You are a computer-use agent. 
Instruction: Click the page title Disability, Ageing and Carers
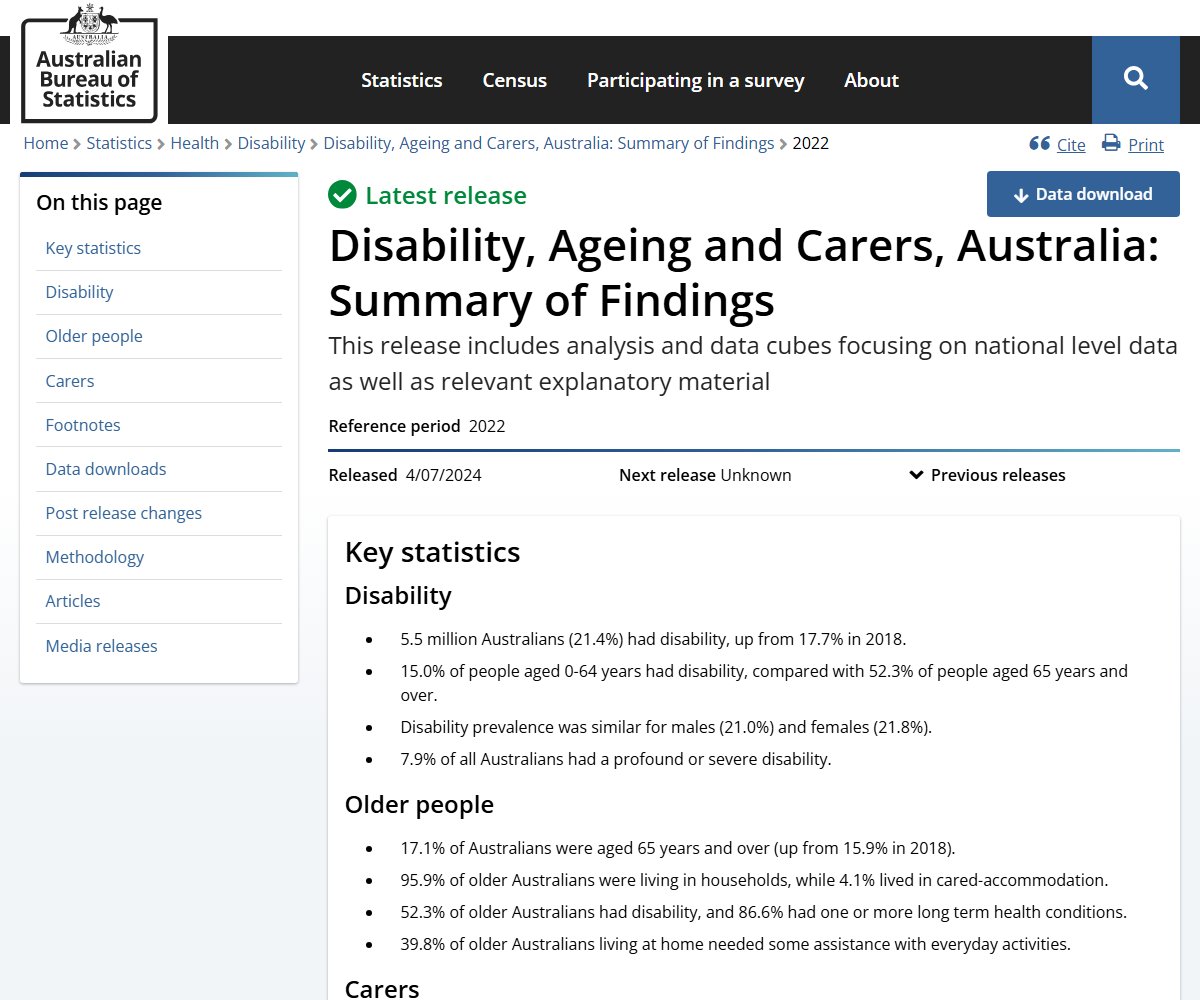(743, 272)
